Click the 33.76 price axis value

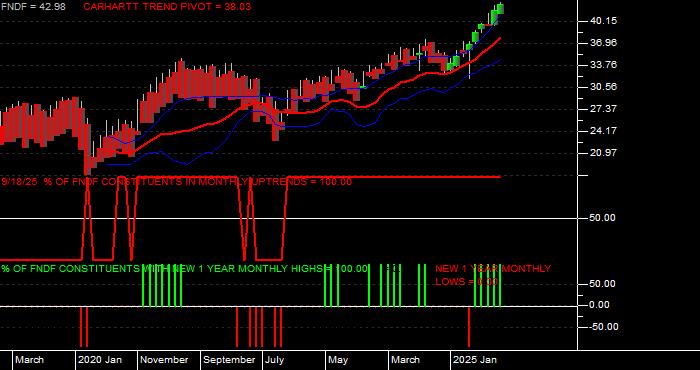coord(604,65)
